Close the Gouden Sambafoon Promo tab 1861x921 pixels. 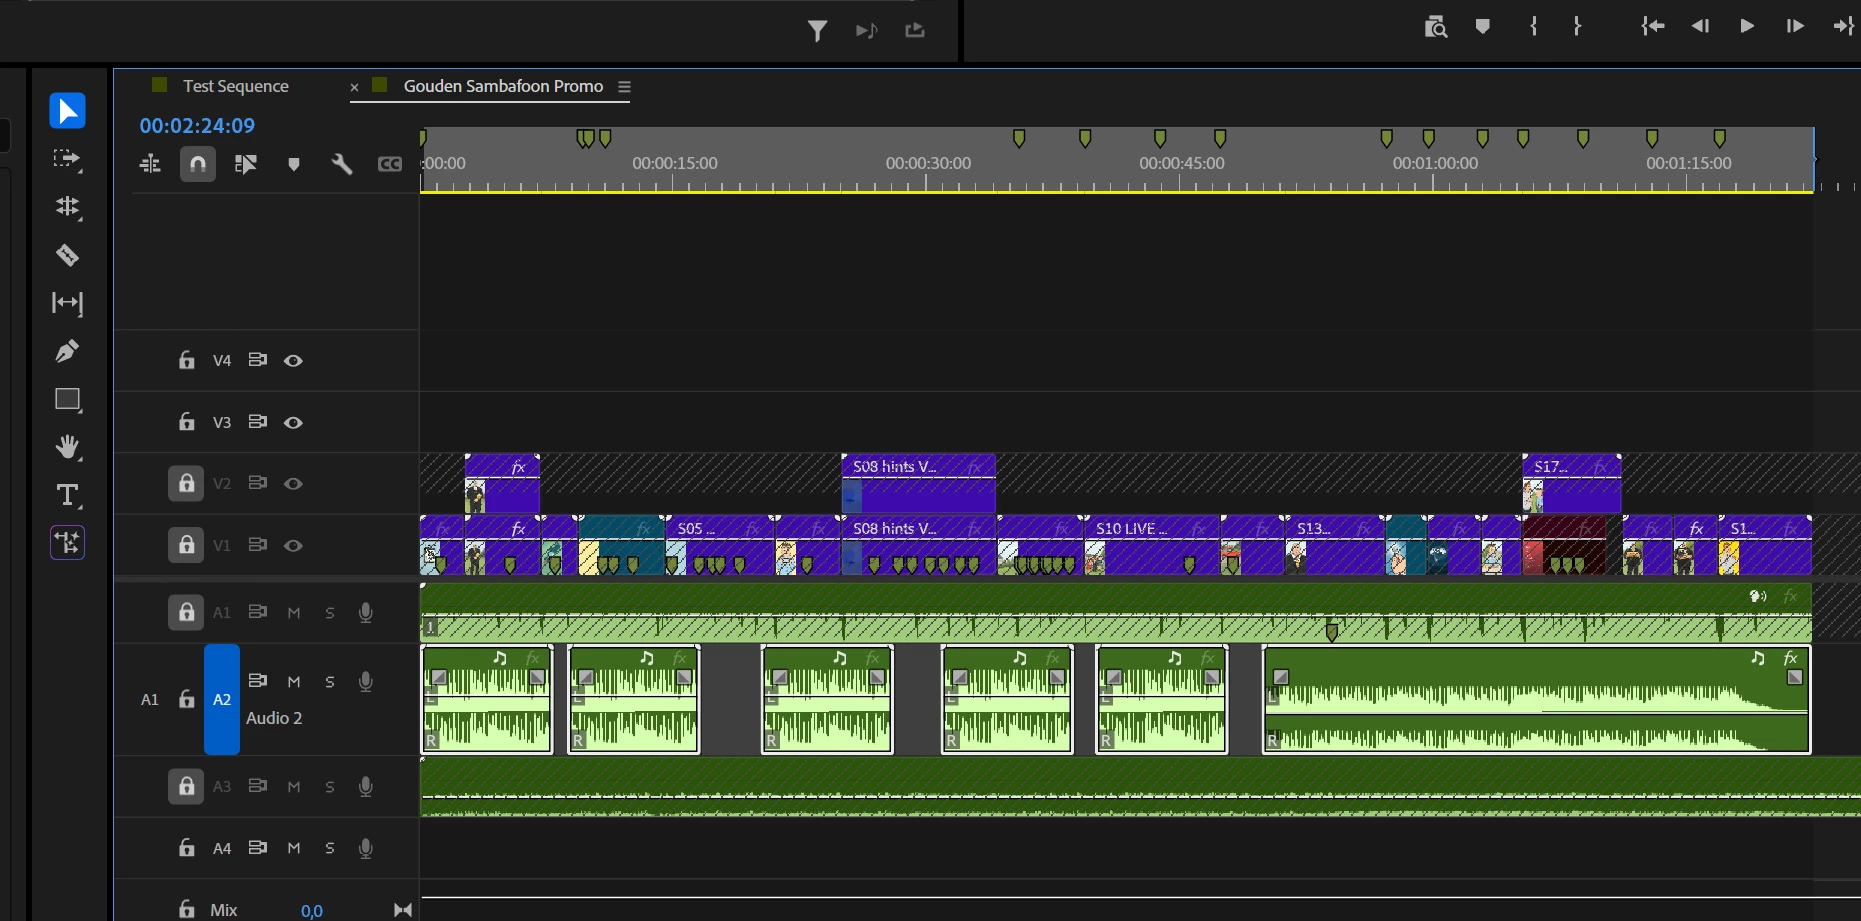pyautogui.click(x=354, y=87)
